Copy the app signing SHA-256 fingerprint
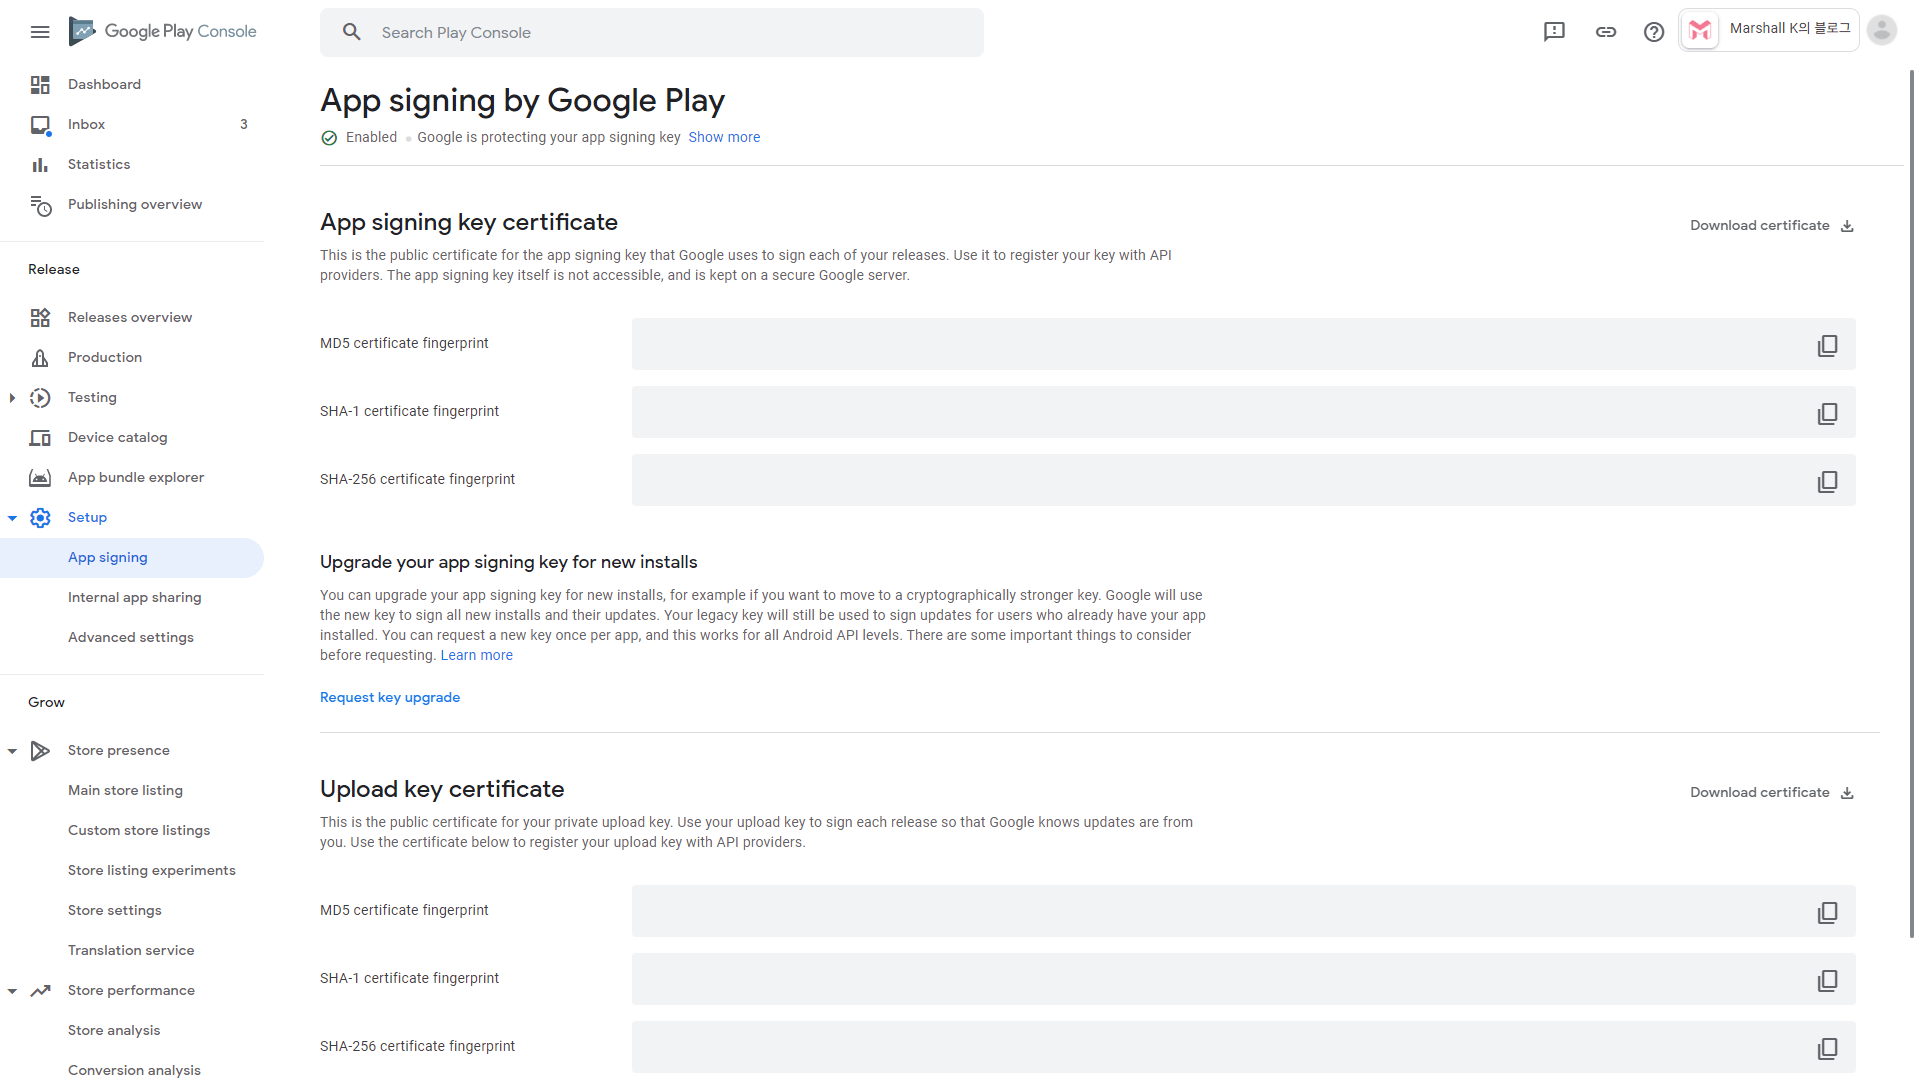1920x1080 pixels. click(x=1827, y=481)
